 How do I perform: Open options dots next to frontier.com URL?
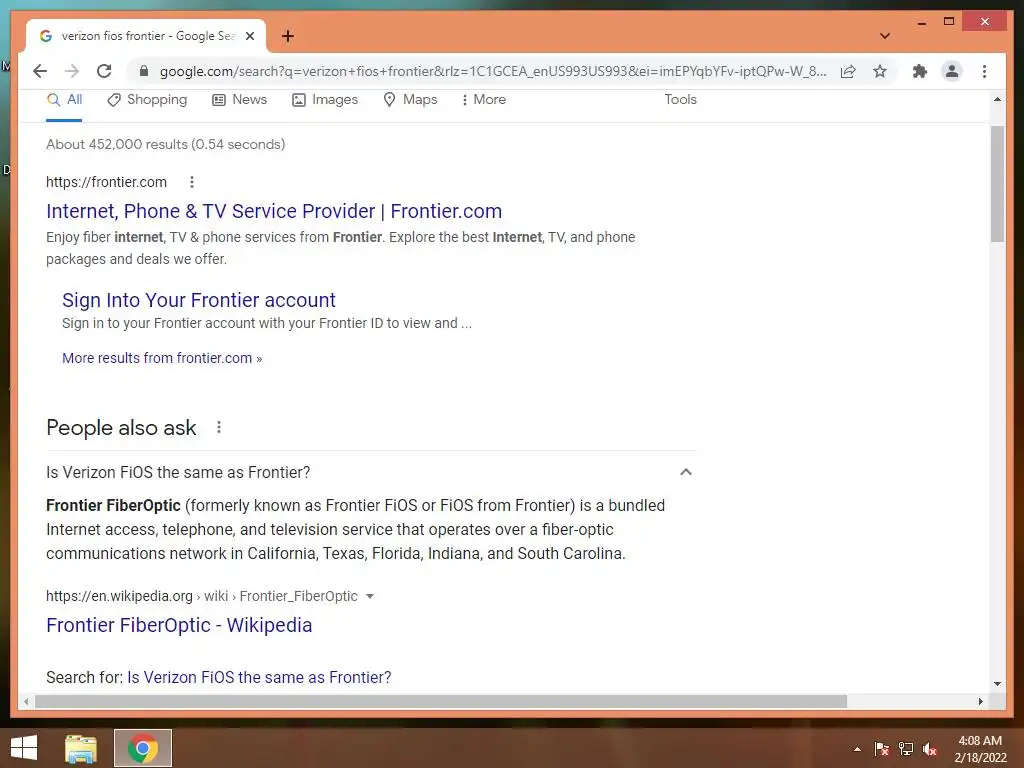pos(191,182)
